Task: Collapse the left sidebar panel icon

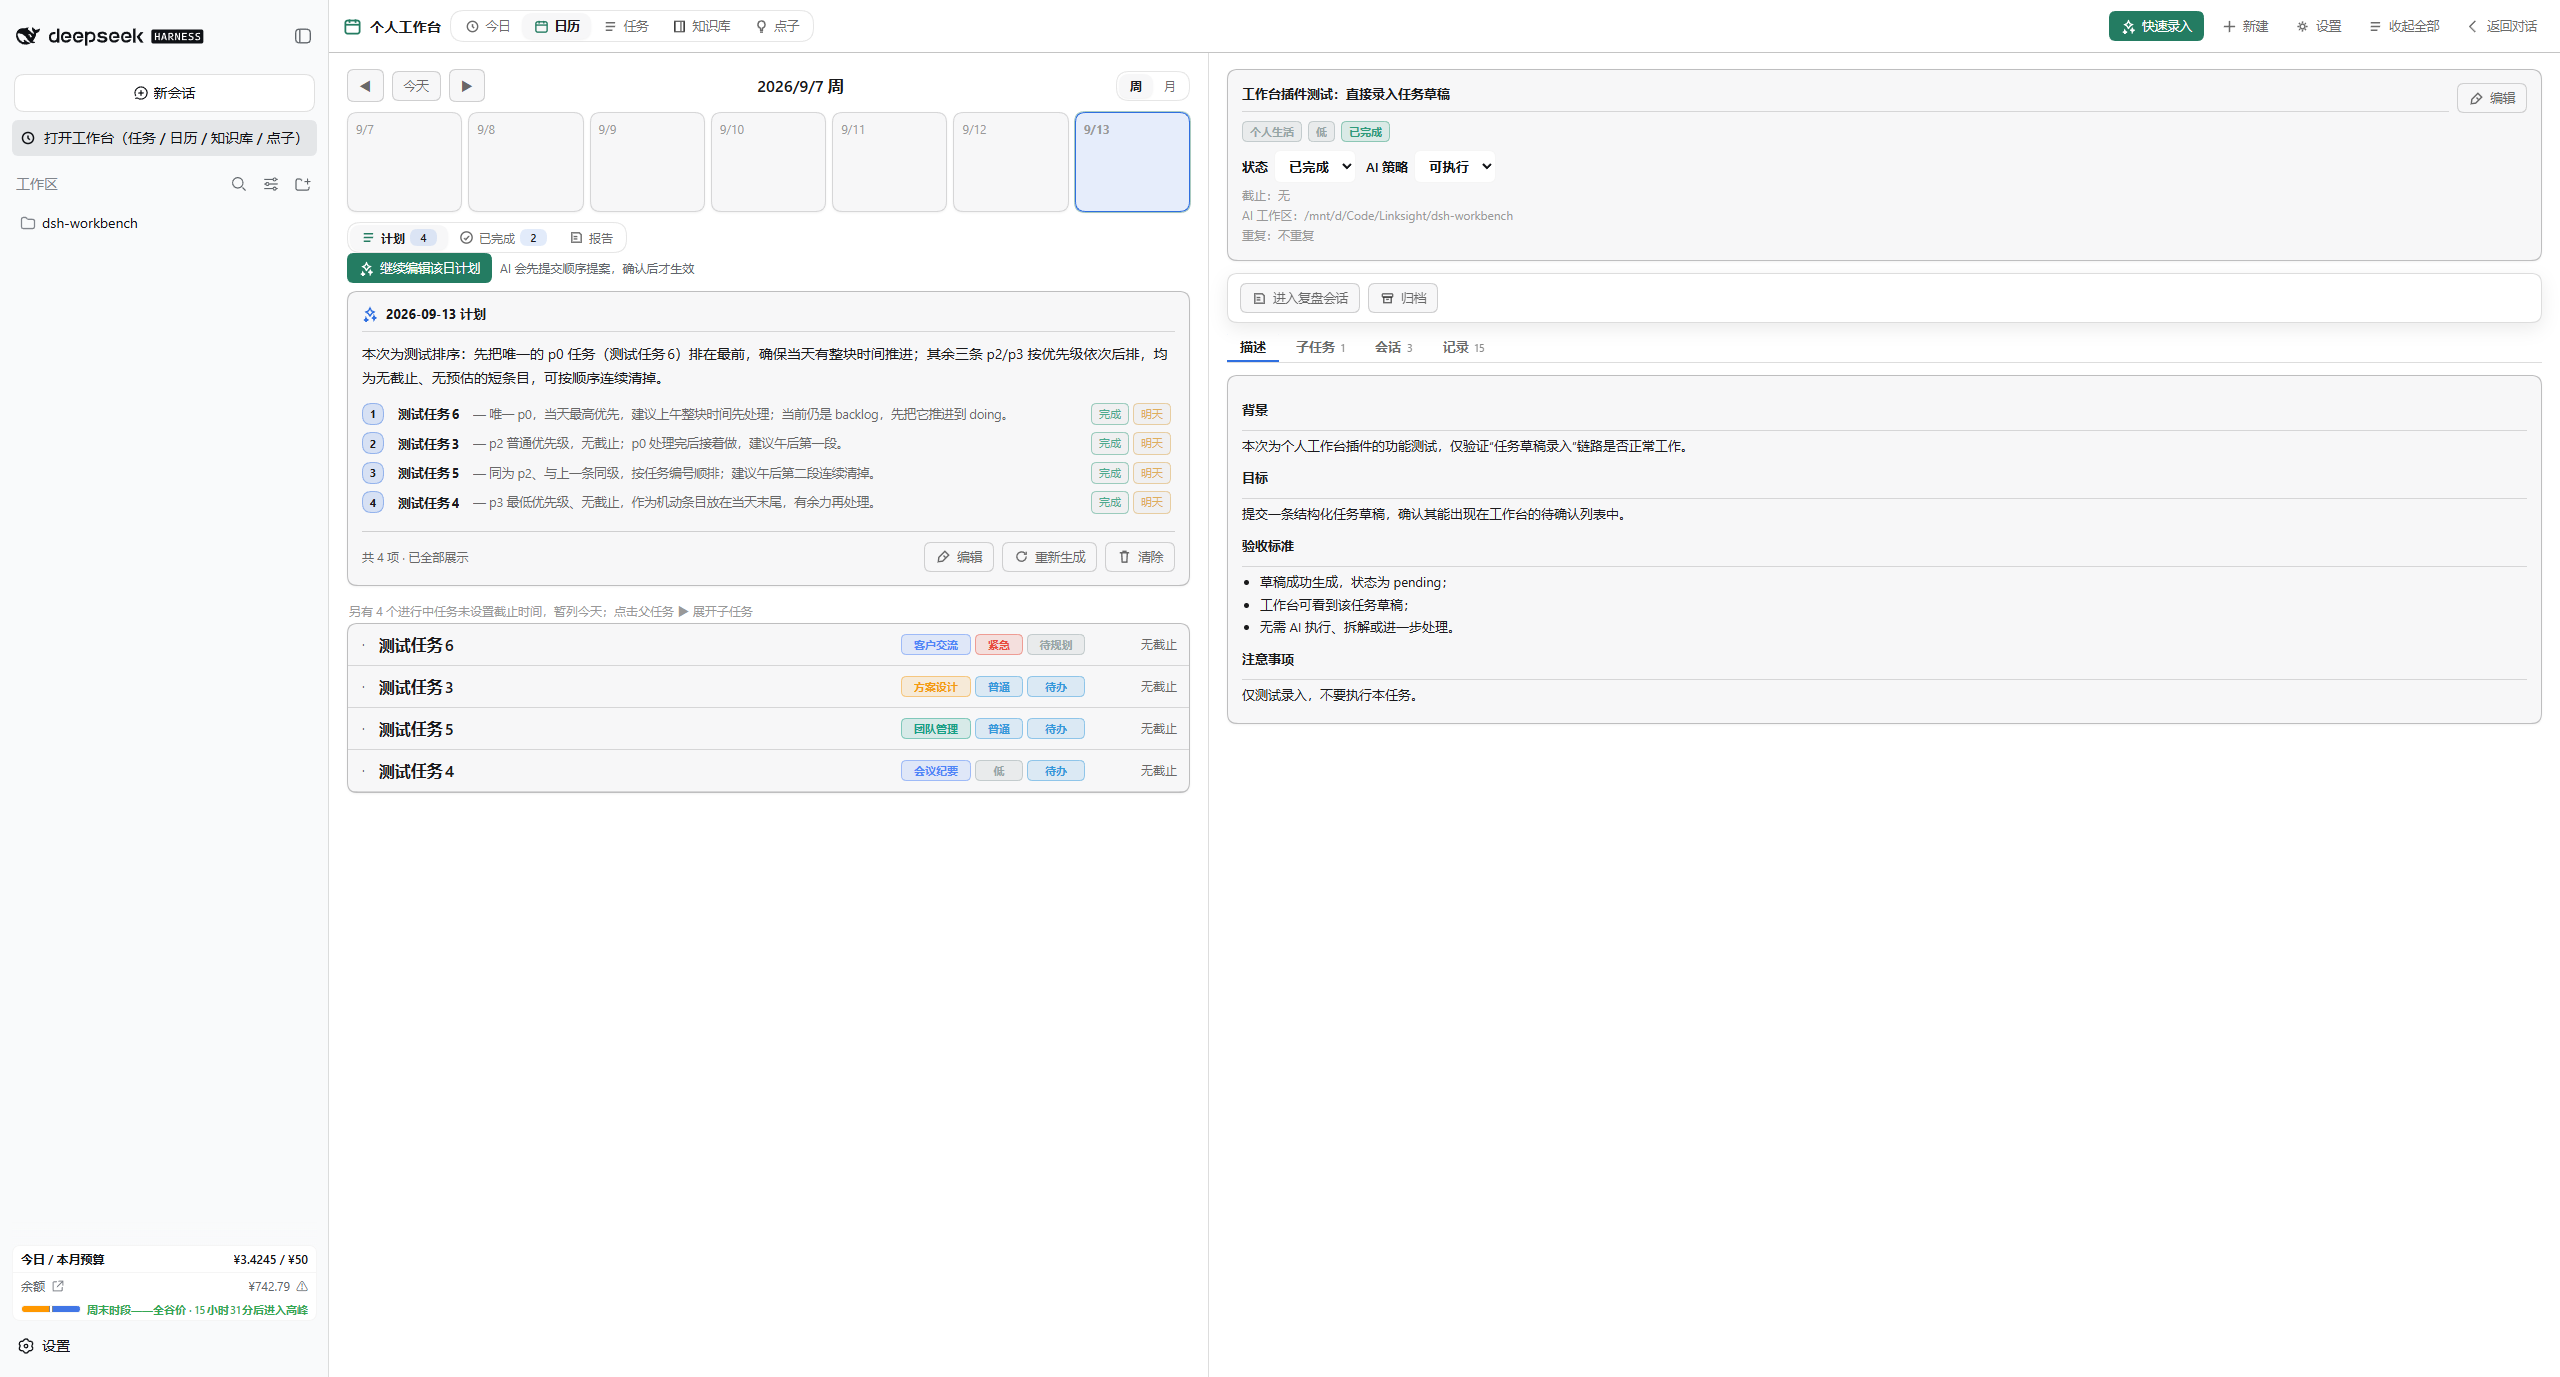Action: [303, 36]
